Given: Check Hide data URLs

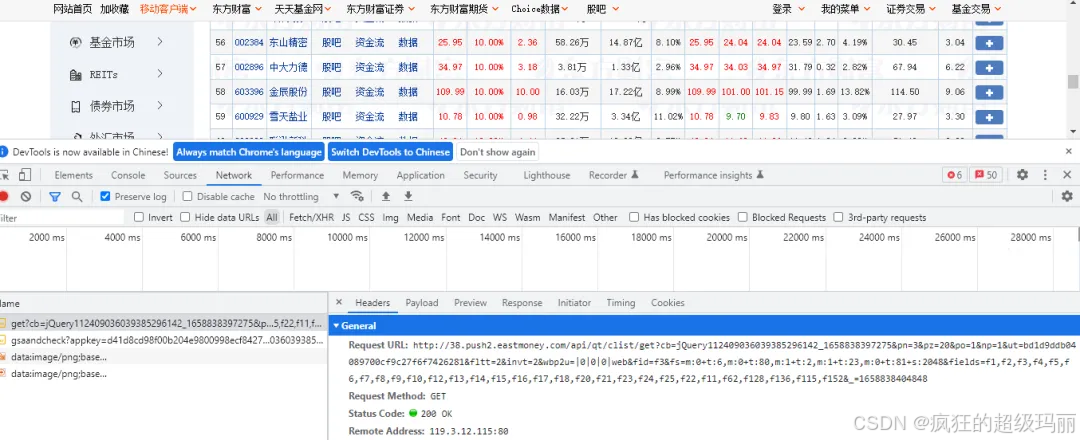Looking at the screenshot, I should click(x=185, y=218).
